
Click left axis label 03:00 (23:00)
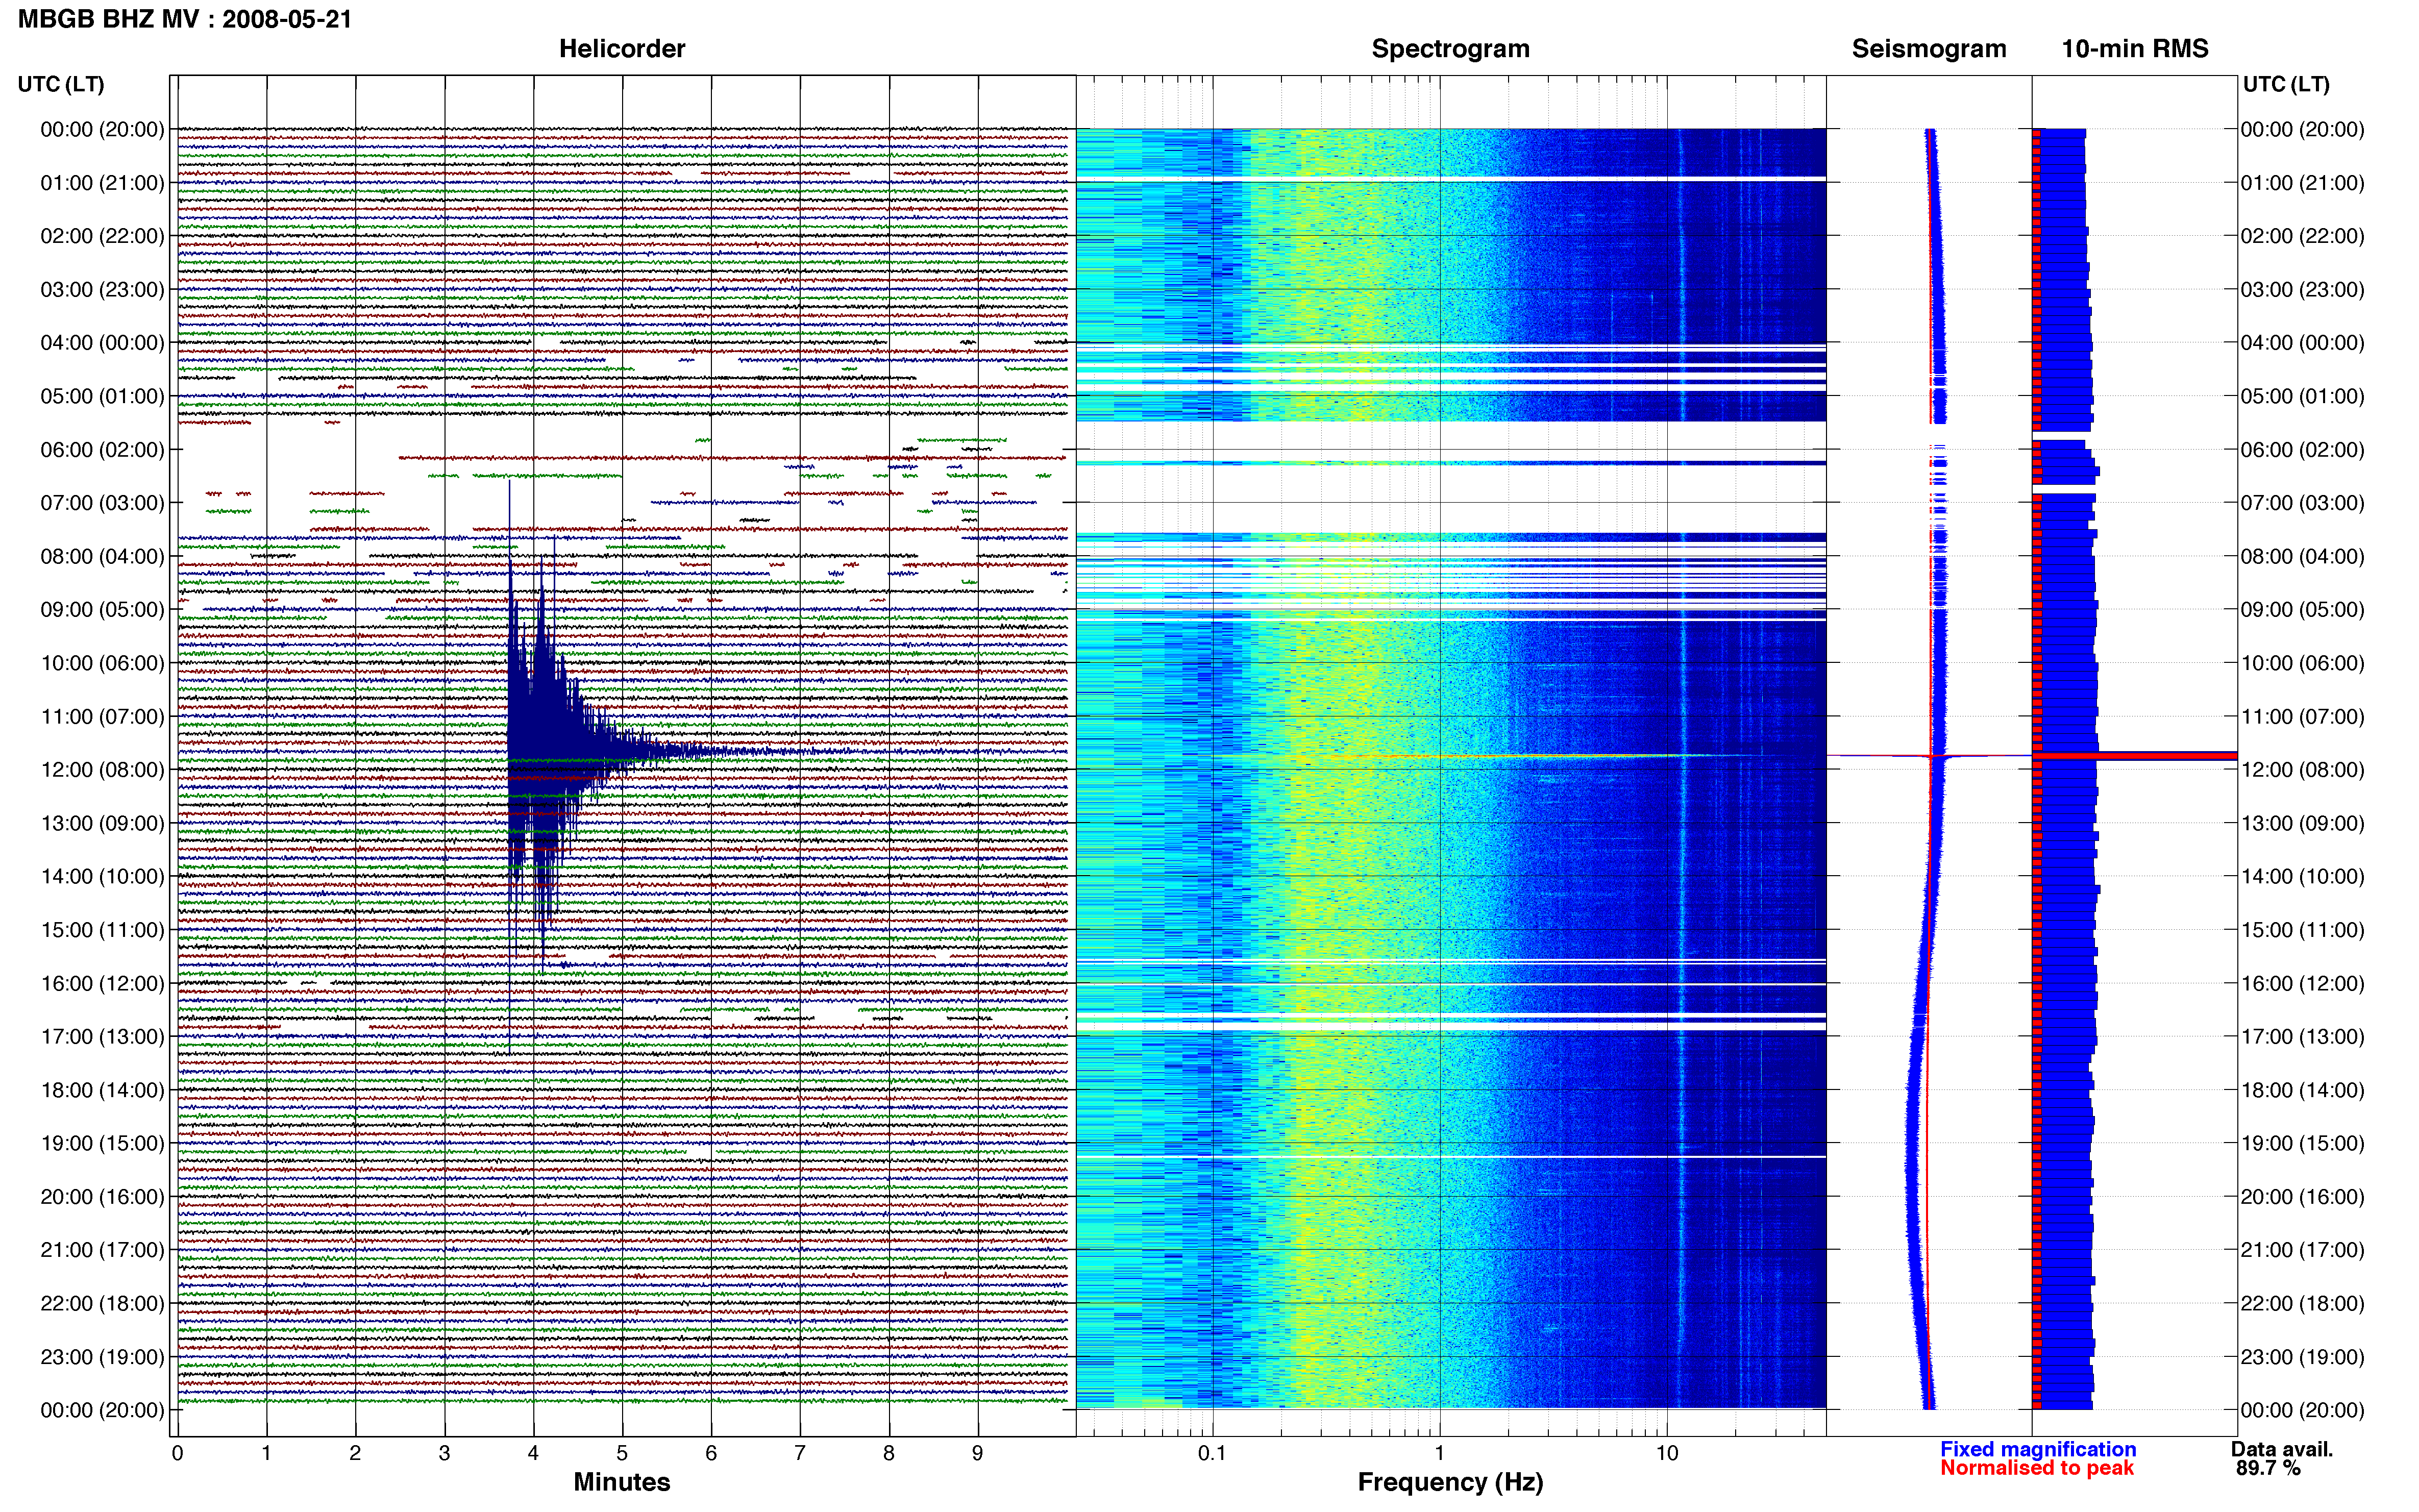(102, 289)
